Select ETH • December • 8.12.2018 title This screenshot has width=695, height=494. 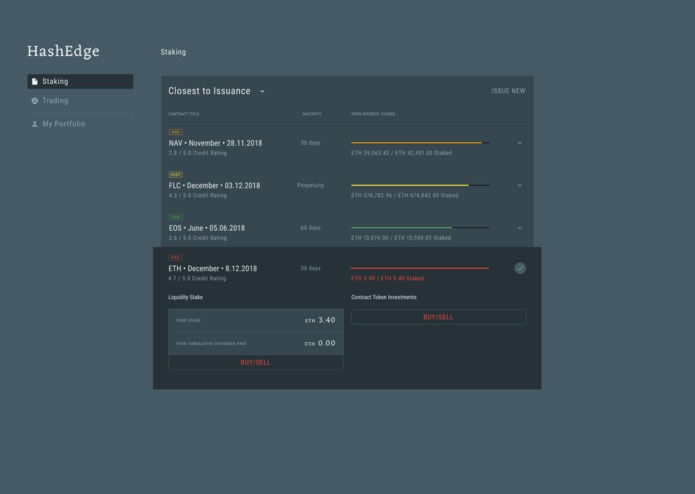212,268
